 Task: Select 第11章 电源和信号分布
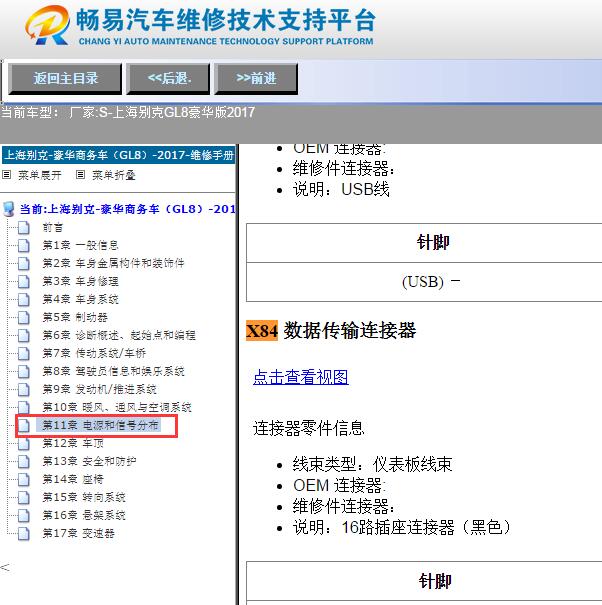100,425
